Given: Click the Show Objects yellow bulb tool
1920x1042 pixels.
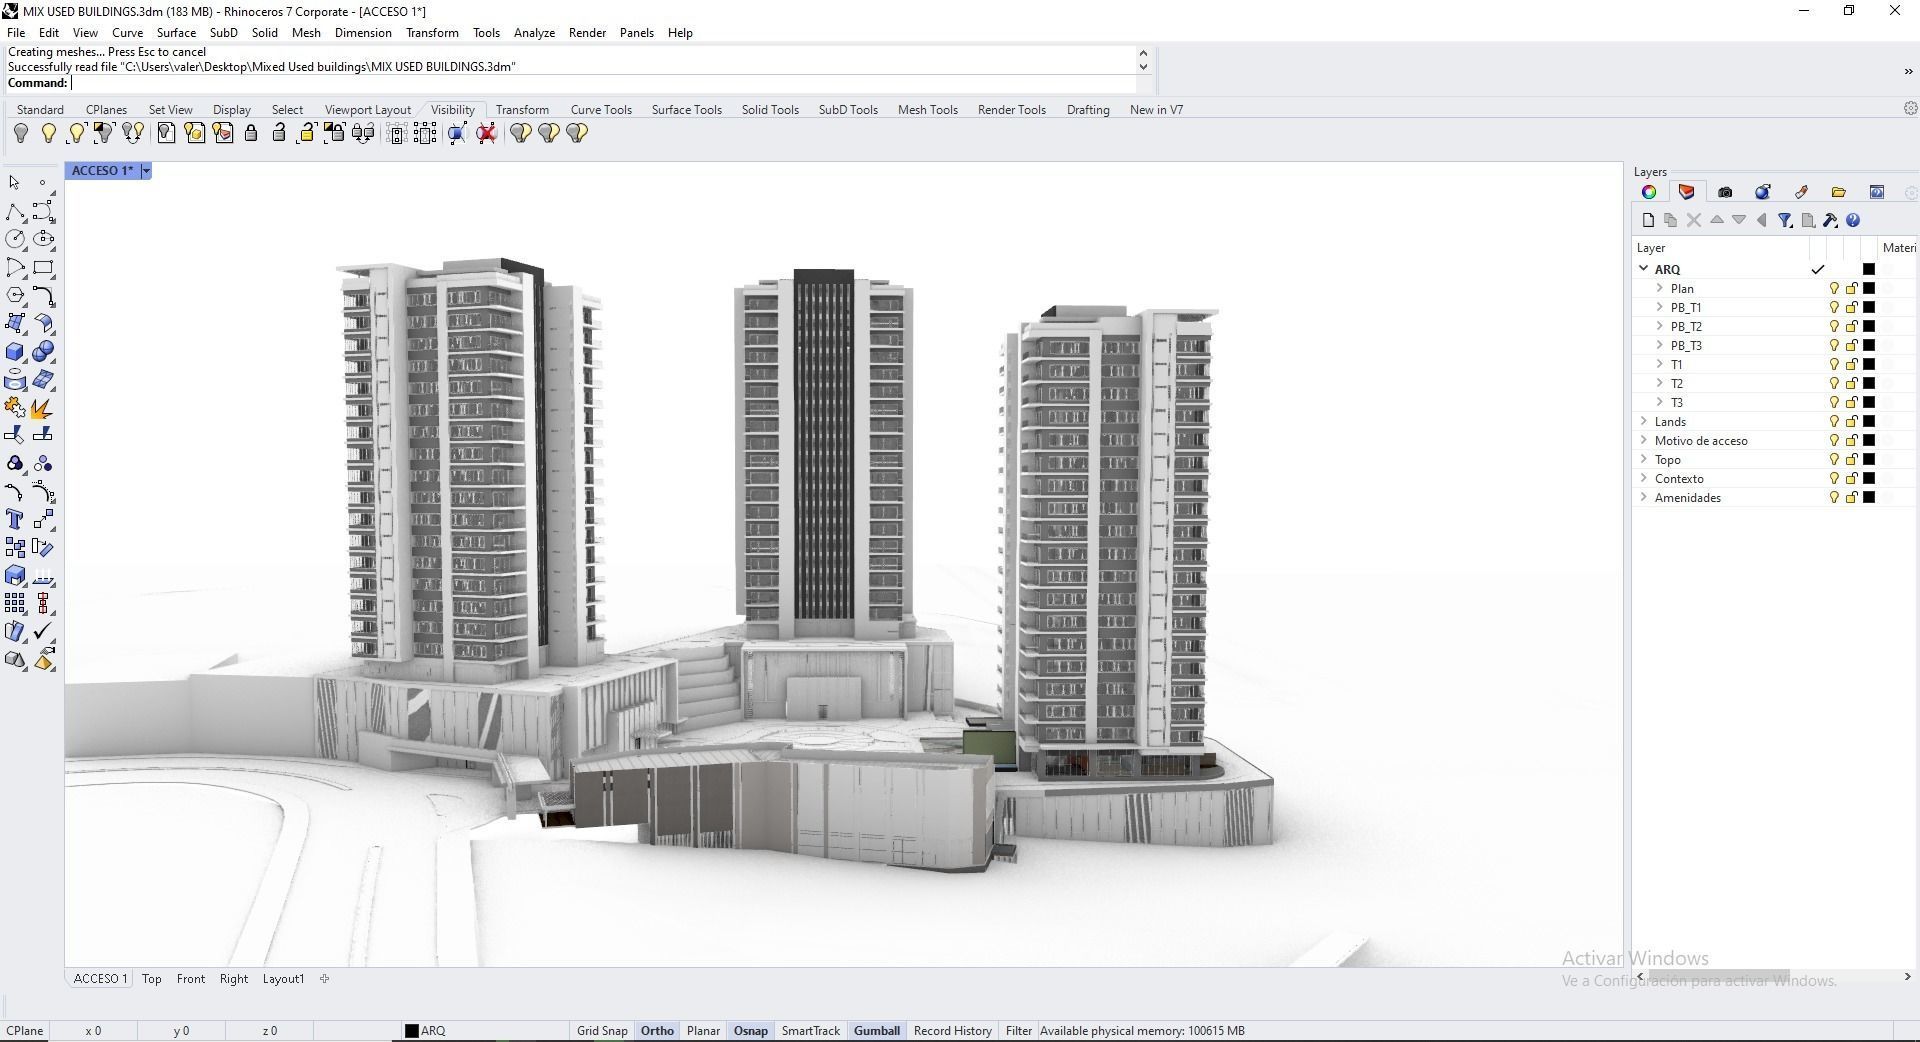Looking at the screenshot, I should pos(49,132).
